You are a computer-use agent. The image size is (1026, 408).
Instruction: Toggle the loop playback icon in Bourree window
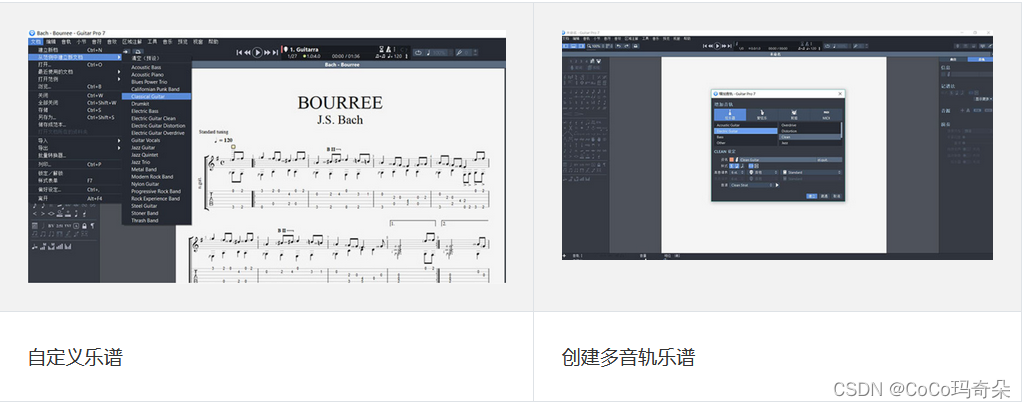[x=418, y=52]
